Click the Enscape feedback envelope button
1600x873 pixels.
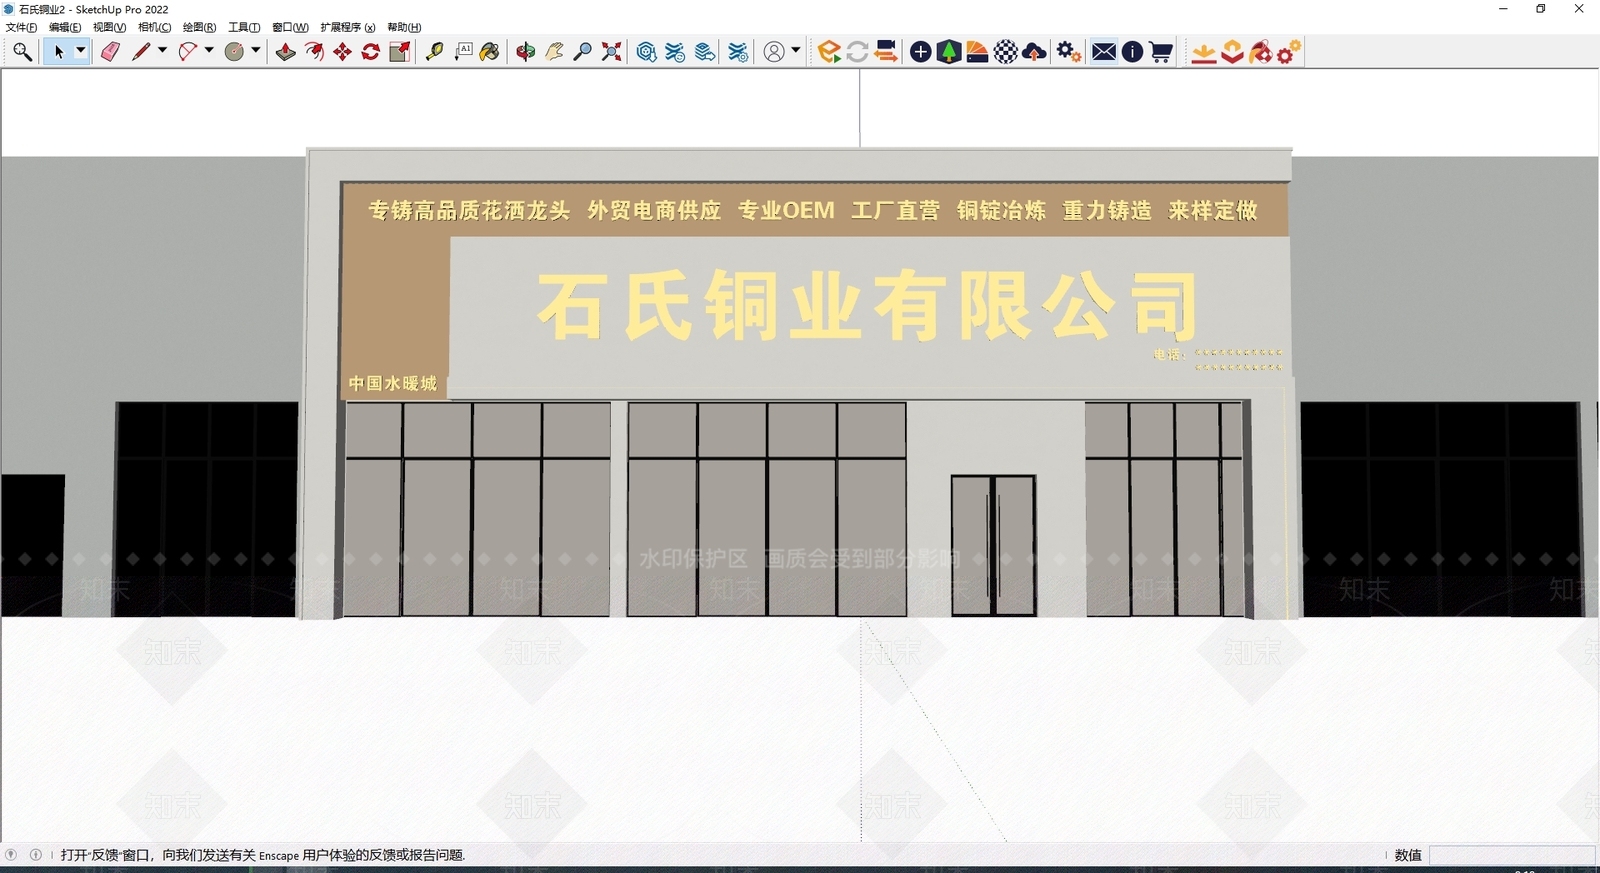pos(1104,52)
